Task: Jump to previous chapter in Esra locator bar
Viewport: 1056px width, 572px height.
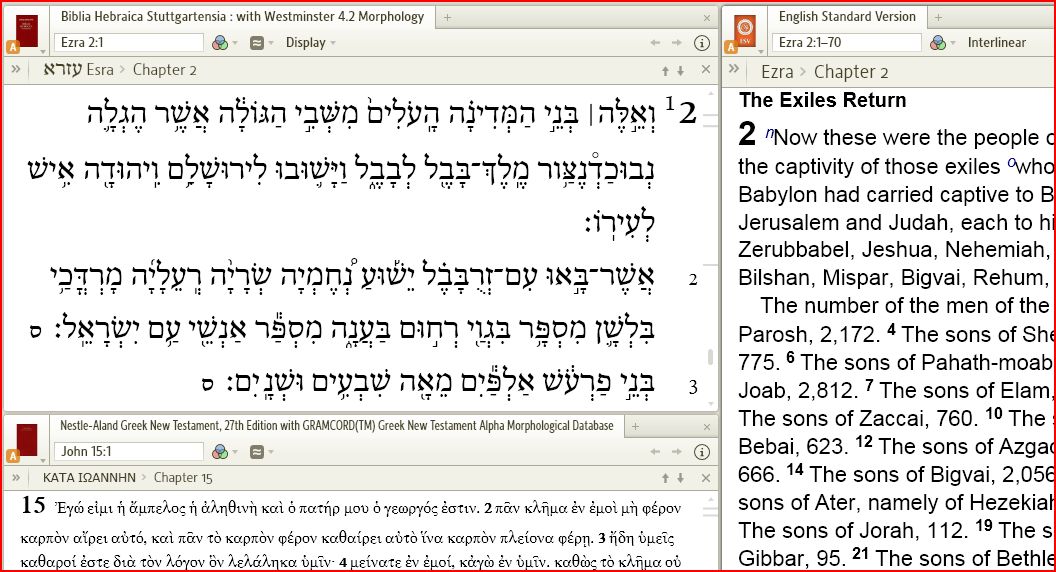Action: tap(665, 71)
